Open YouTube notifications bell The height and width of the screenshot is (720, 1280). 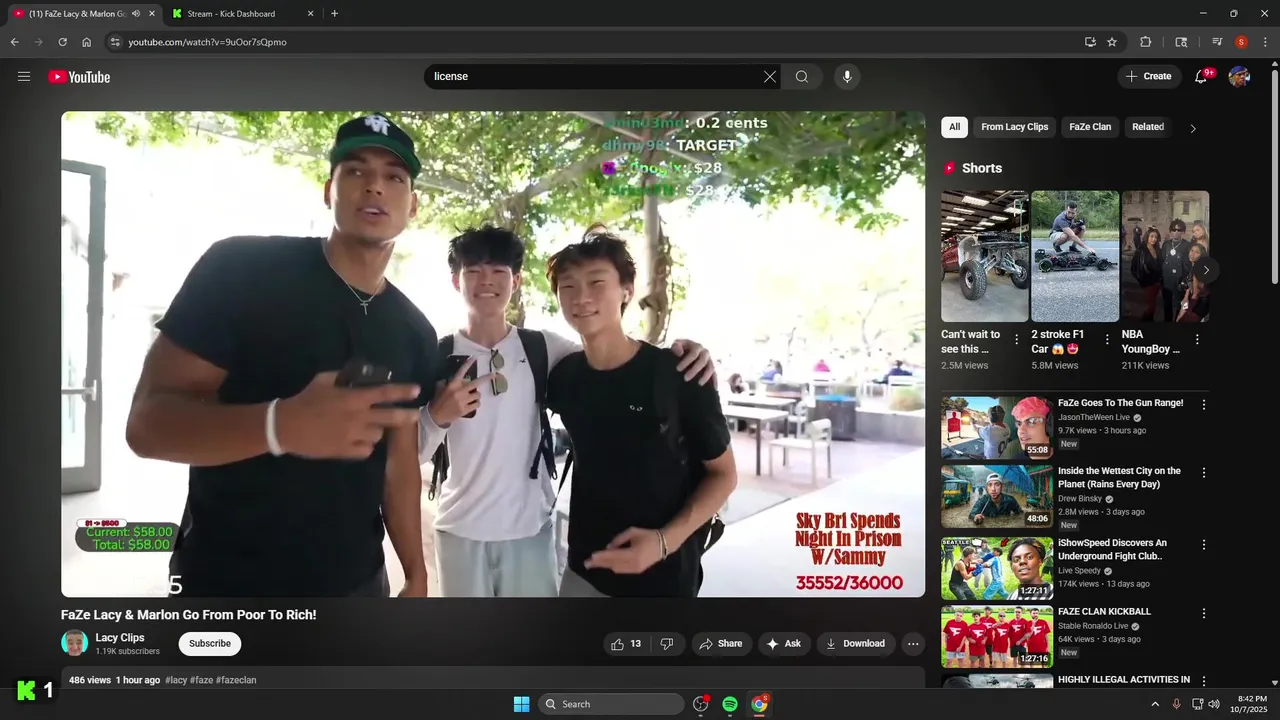[1202, 77]
